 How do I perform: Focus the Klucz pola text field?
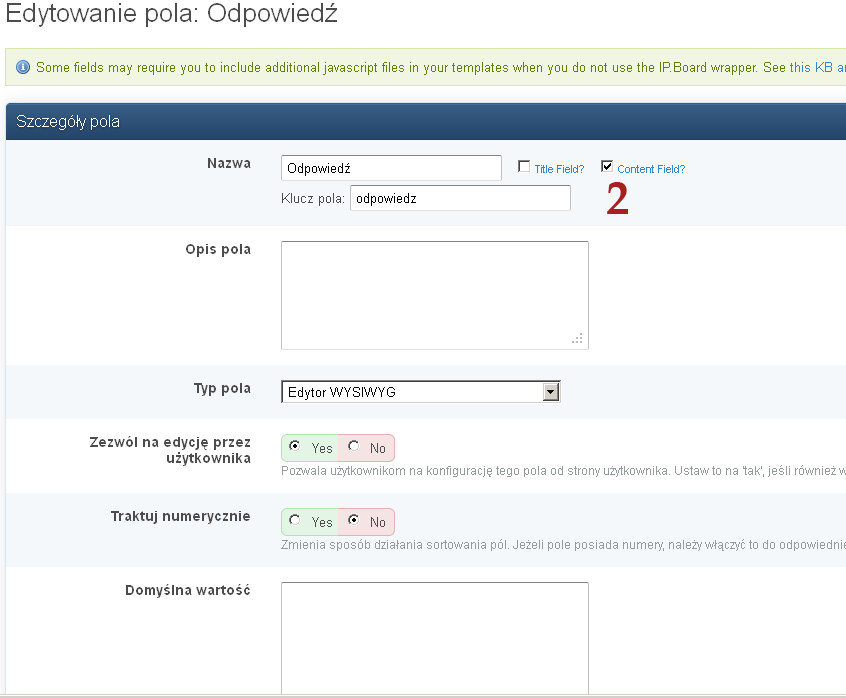[x=460, y=198]
